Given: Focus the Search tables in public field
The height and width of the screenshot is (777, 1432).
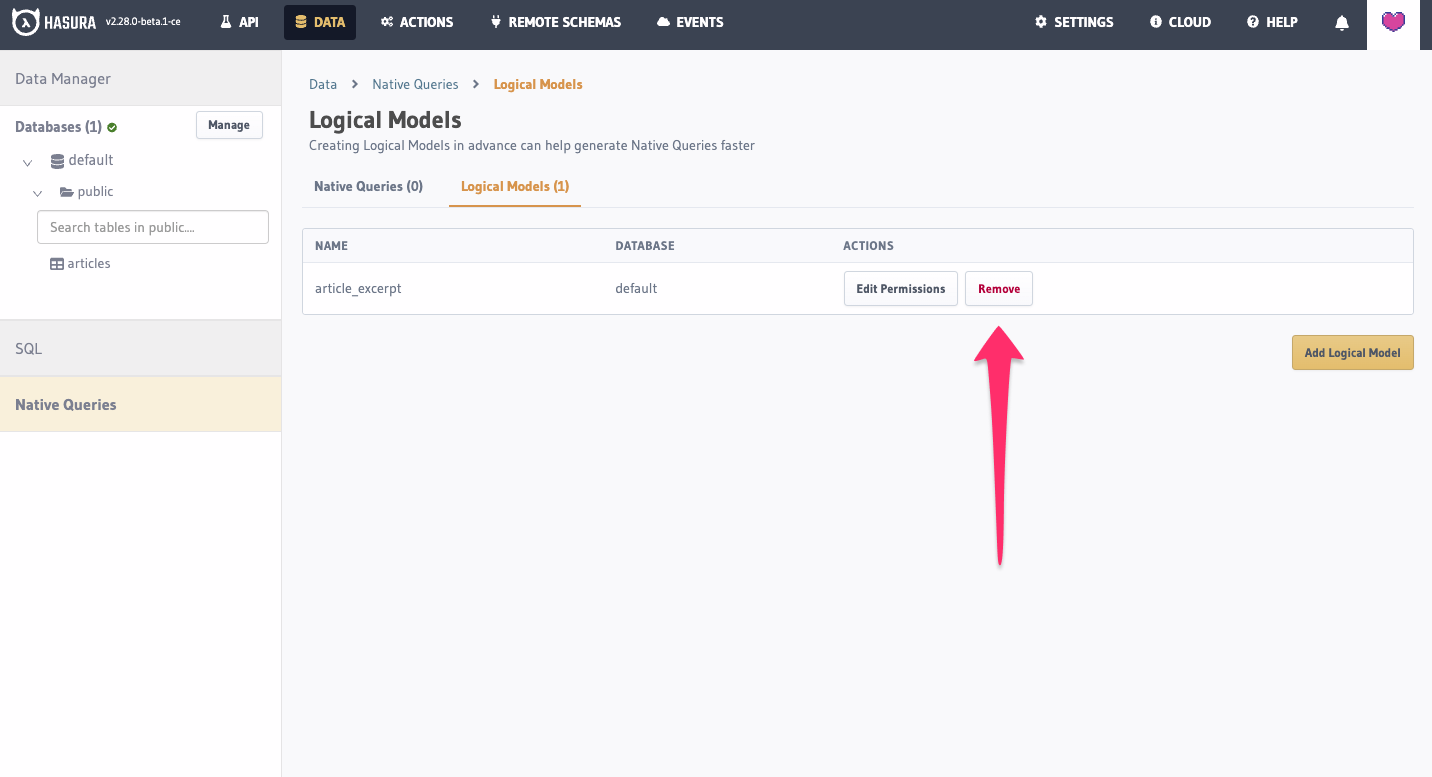Looking at the screenshot, I should click(x=153, y=227).
